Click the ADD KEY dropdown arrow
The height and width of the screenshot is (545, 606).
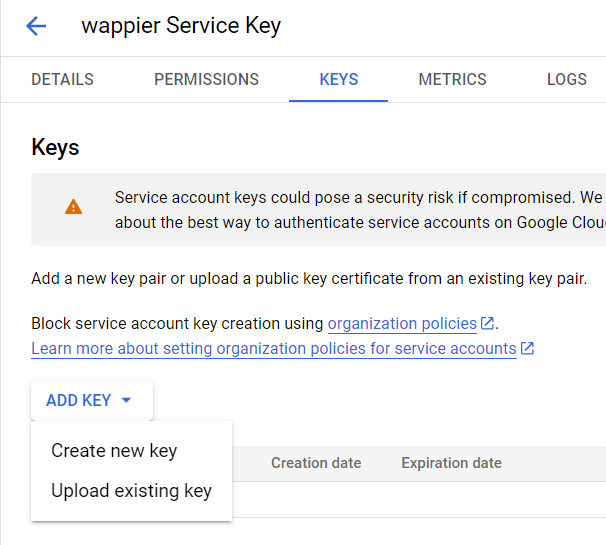click(126, 400)
